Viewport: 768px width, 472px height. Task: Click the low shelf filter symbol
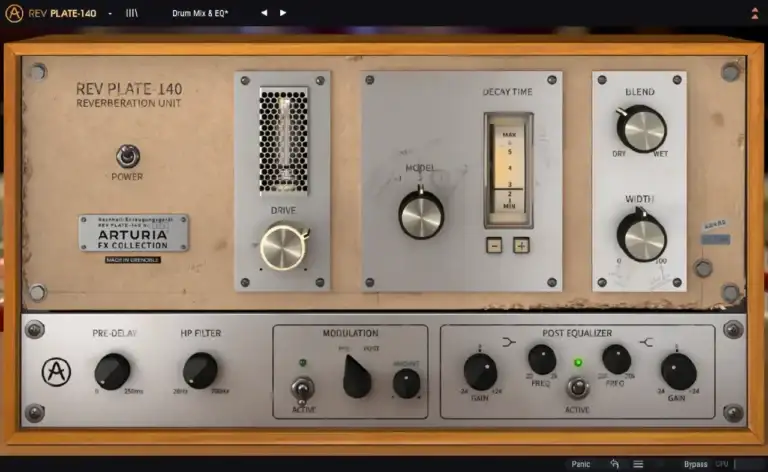[x=509, y=342]
